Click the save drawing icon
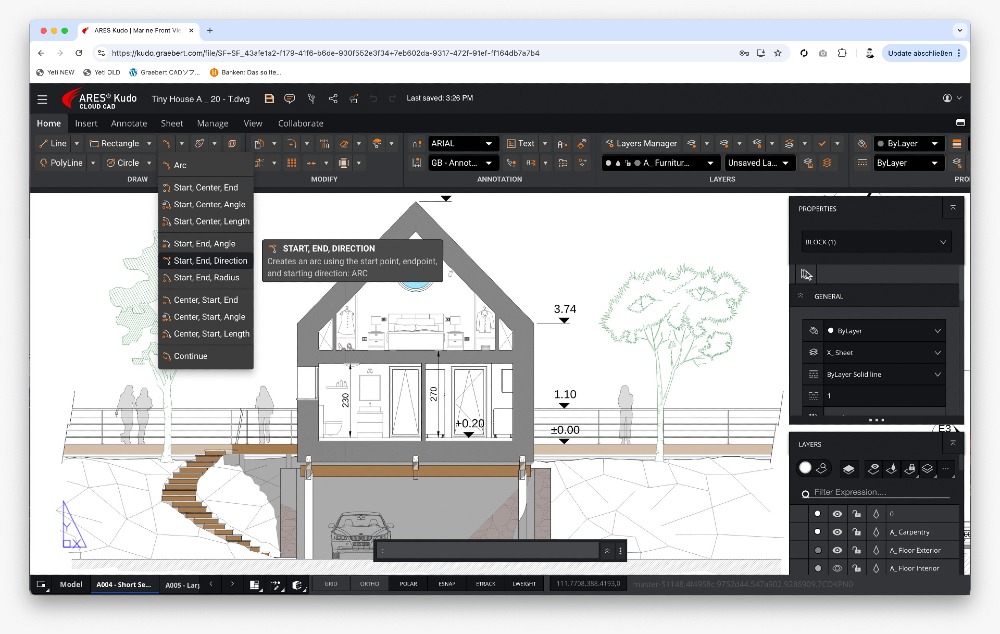This screenshot has height=634, width=1000. tap(269, 98)
